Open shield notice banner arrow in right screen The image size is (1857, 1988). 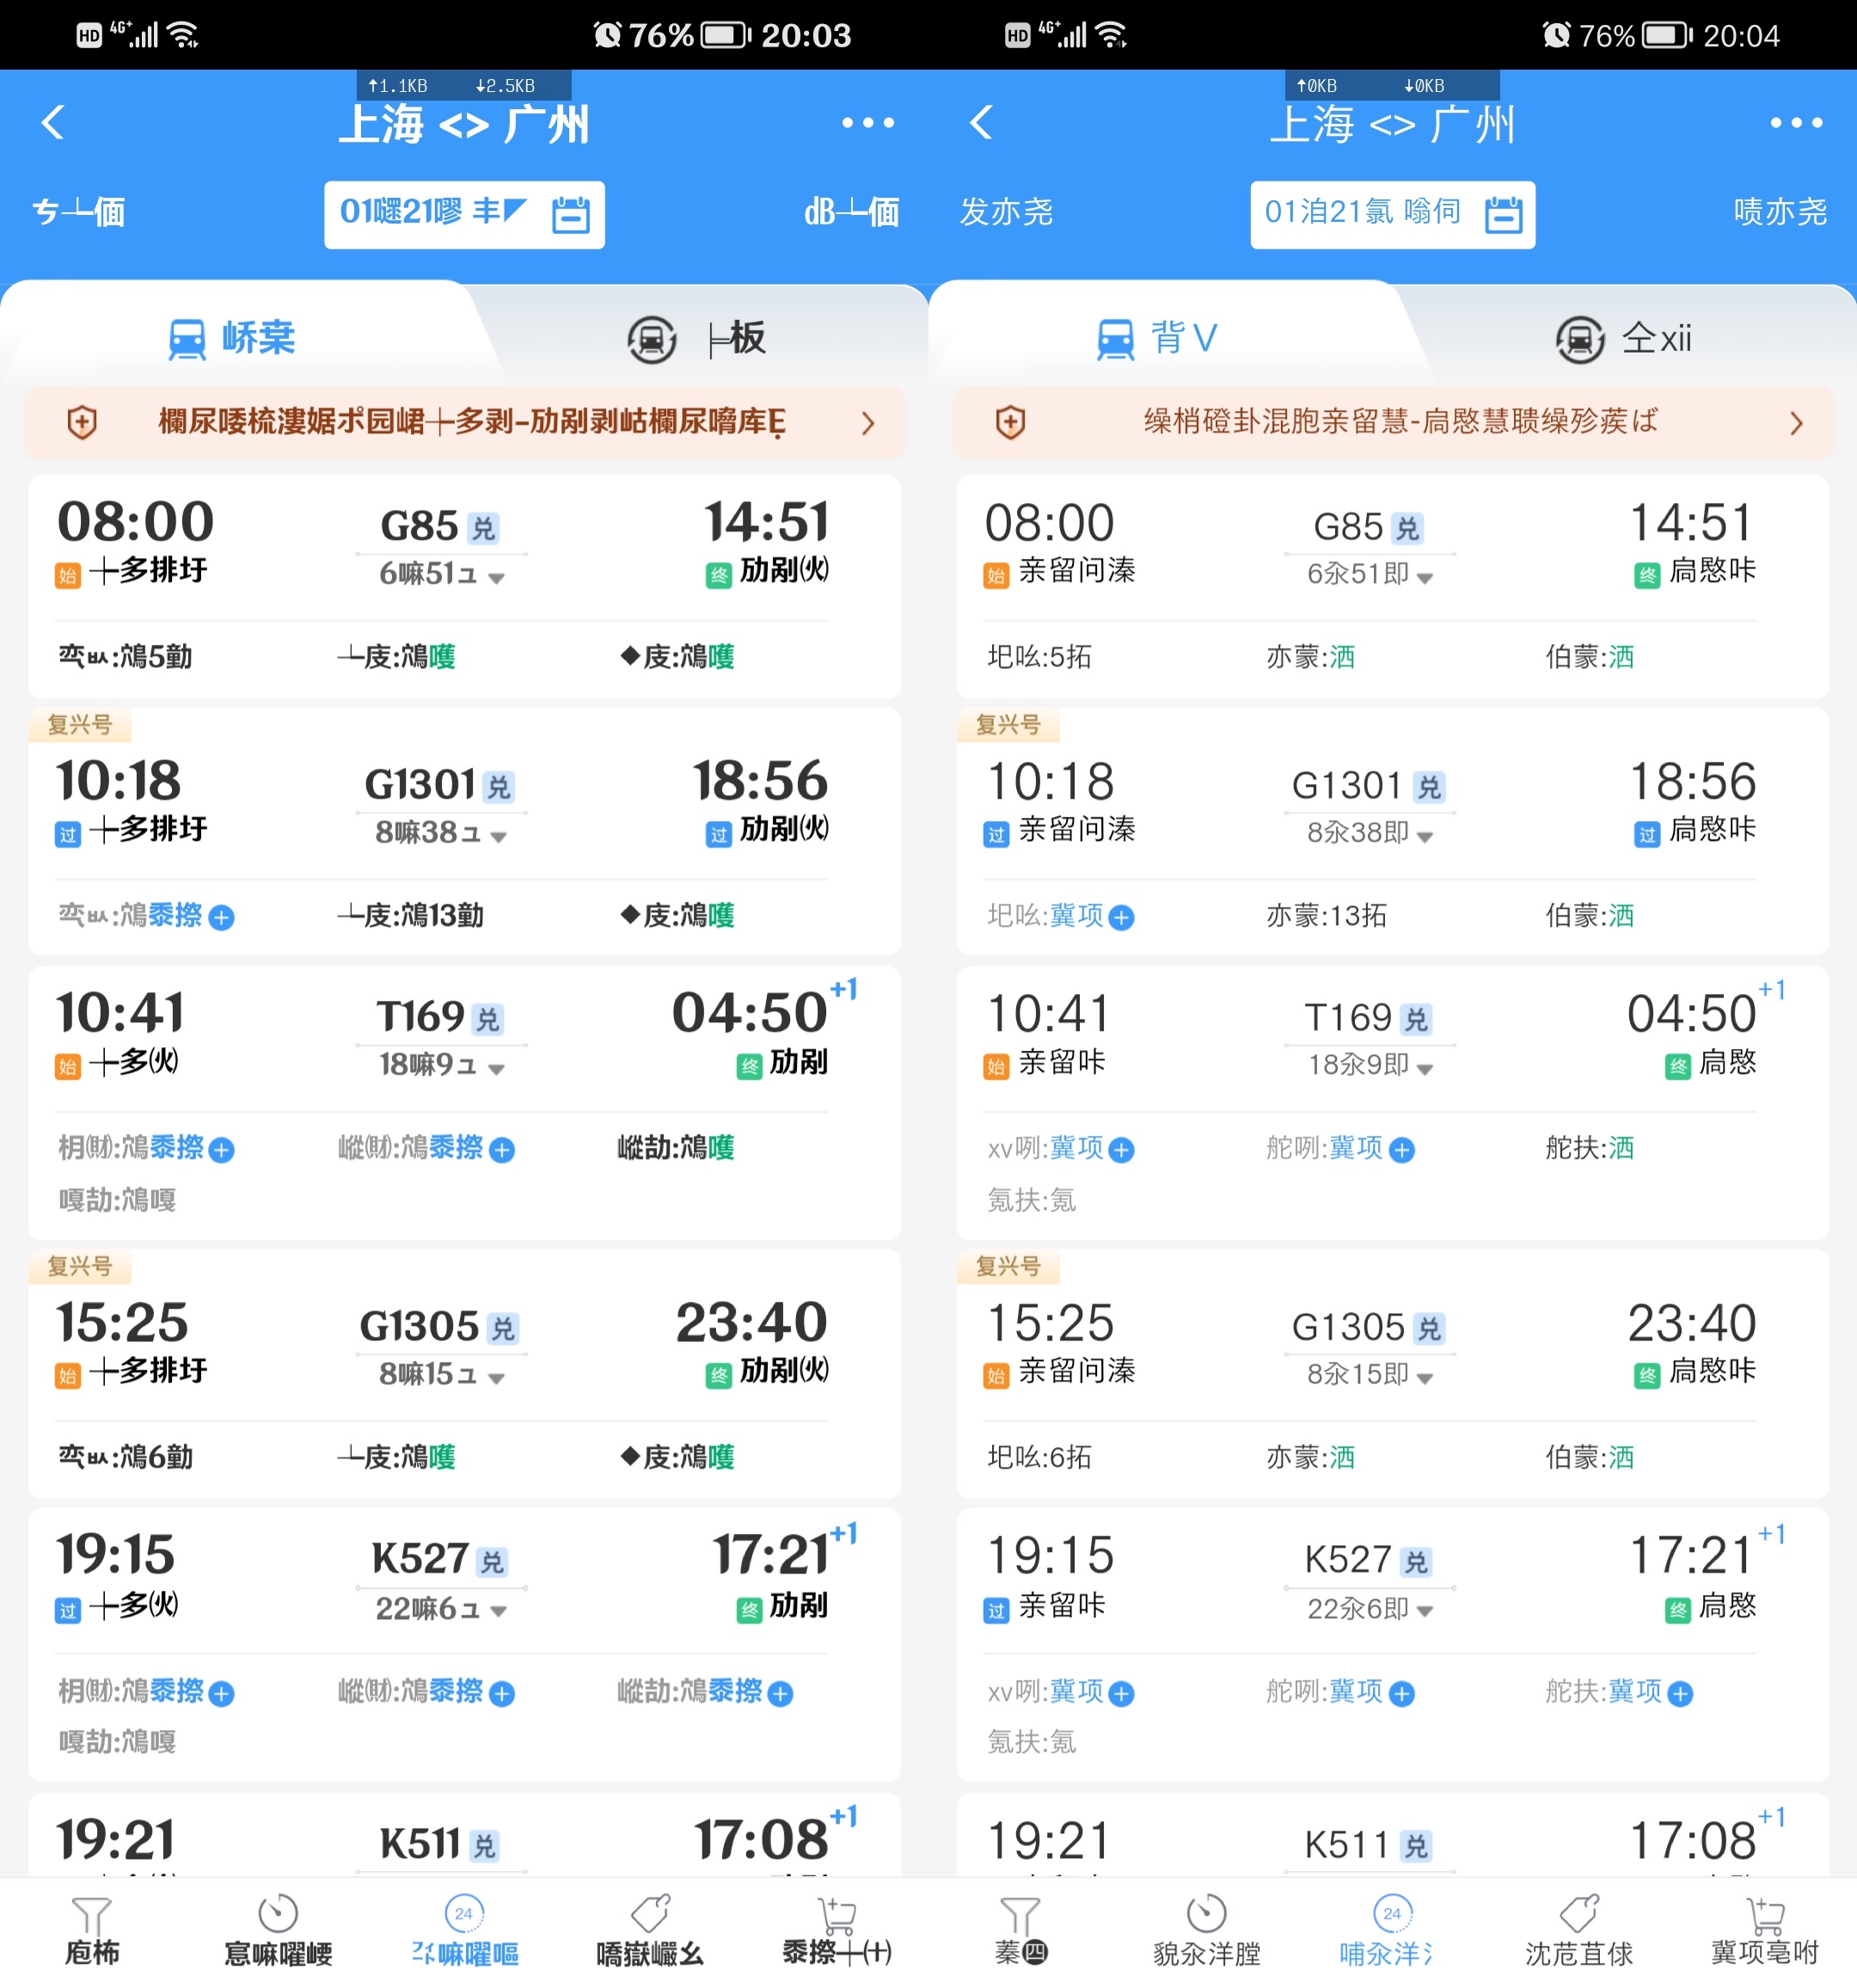tap(1796, 423)
